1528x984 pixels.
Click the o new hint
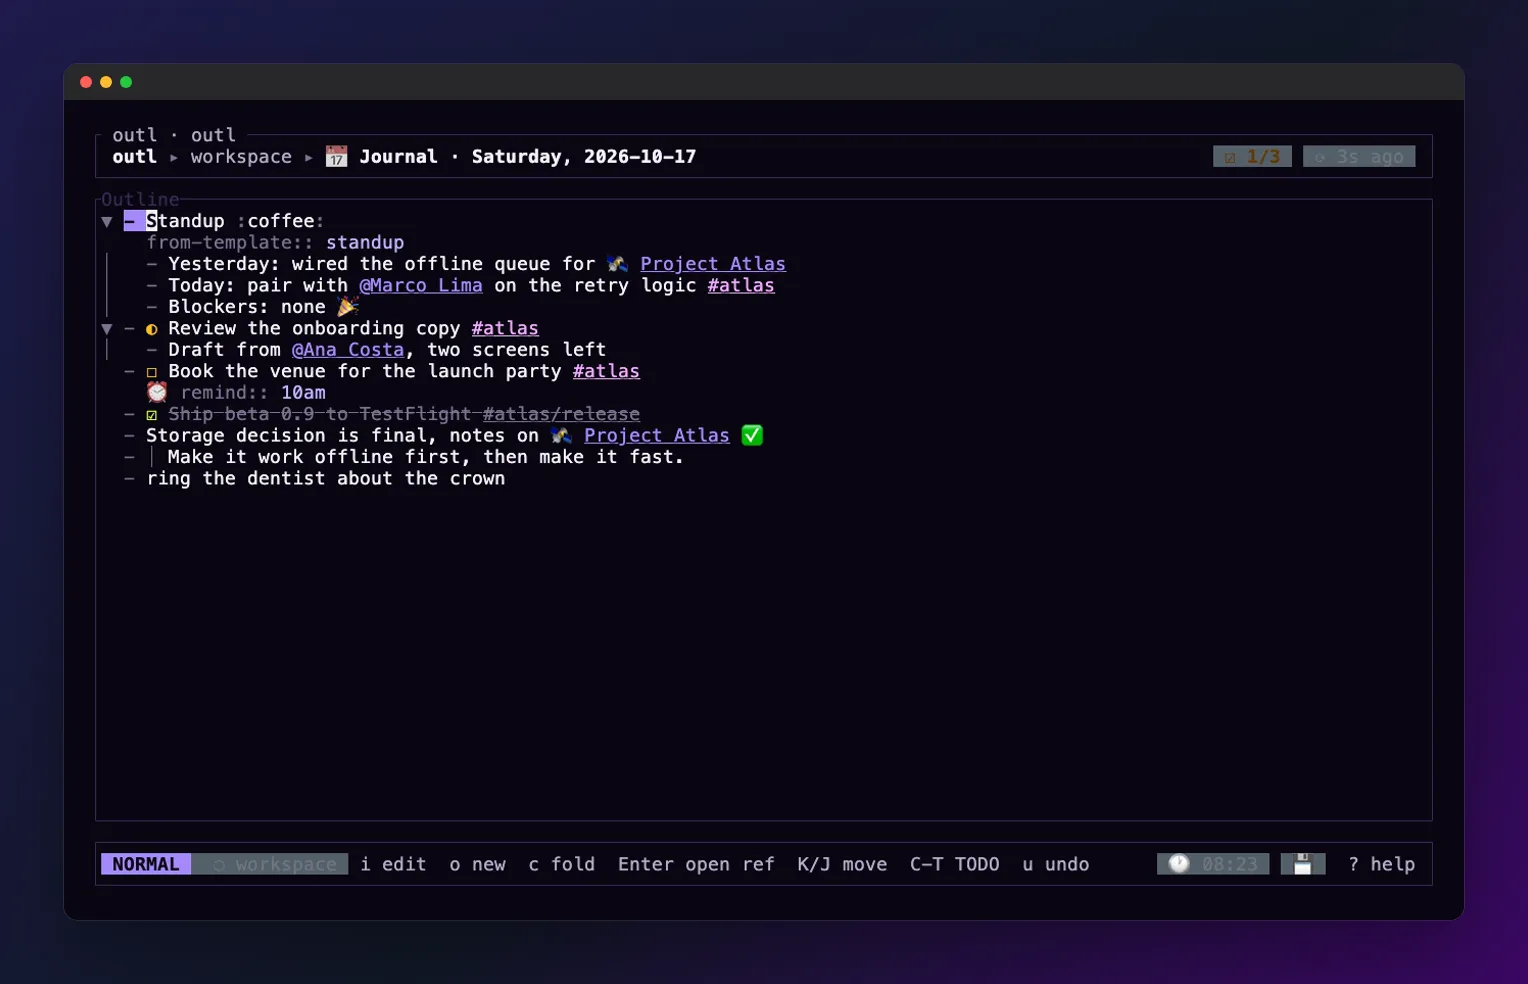point(477,864)
